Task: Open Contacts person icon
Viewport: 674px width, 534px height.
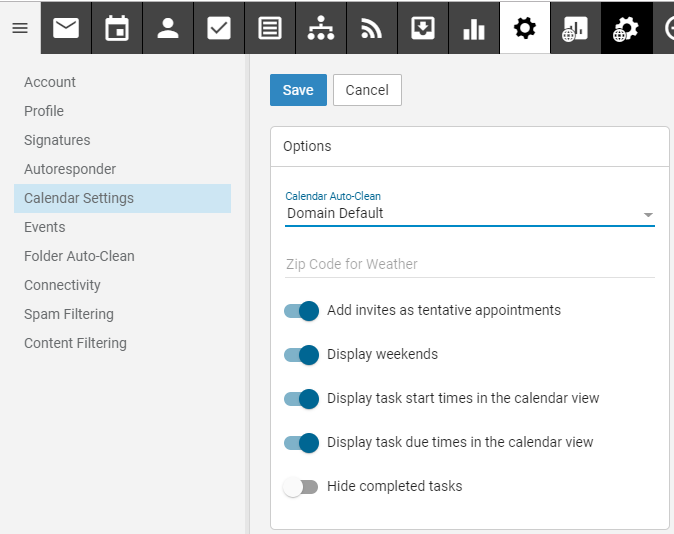Action: click(168, 28)
